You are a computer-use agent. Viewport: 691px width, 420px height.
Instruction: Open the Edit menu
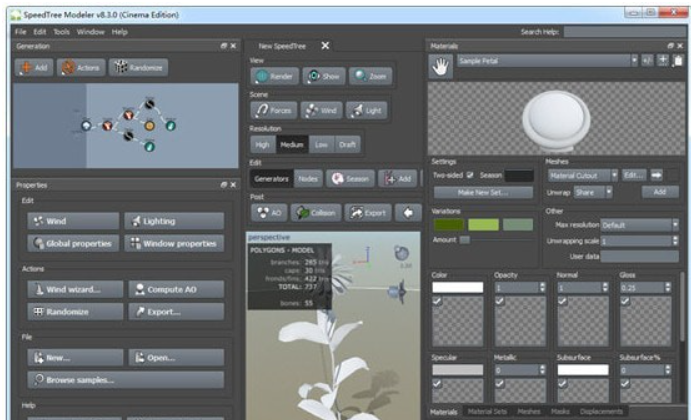coord(40,32)
